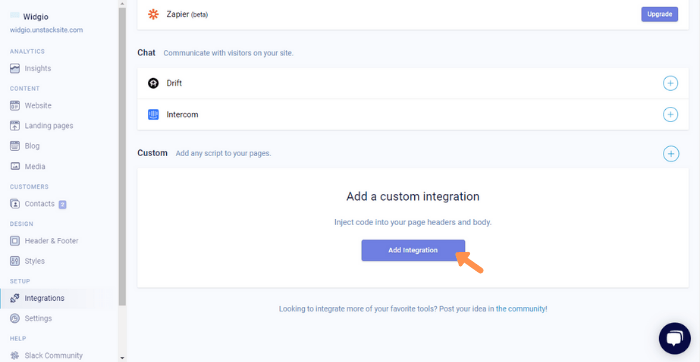
Task: Open the chat bubble widget
Action: [675, 338]
